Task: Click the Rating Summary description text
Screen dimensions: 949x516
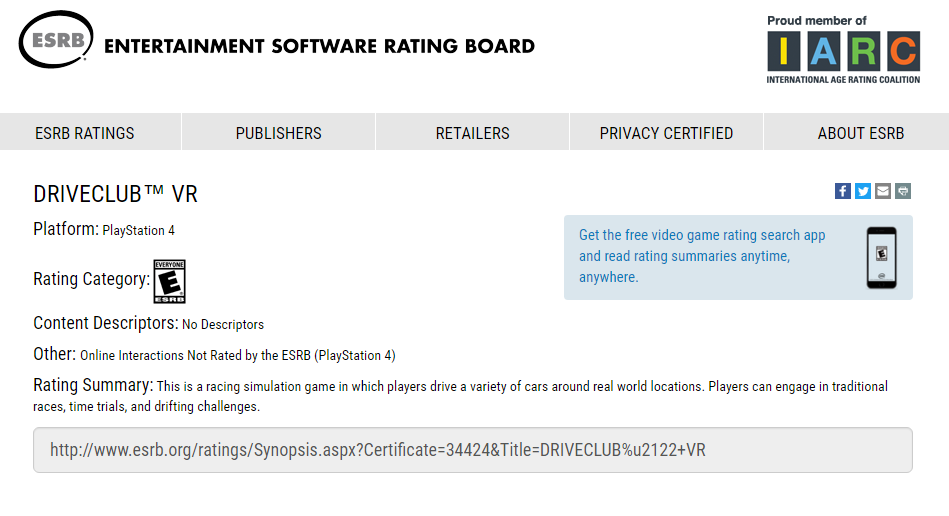Action: (460, 396)
